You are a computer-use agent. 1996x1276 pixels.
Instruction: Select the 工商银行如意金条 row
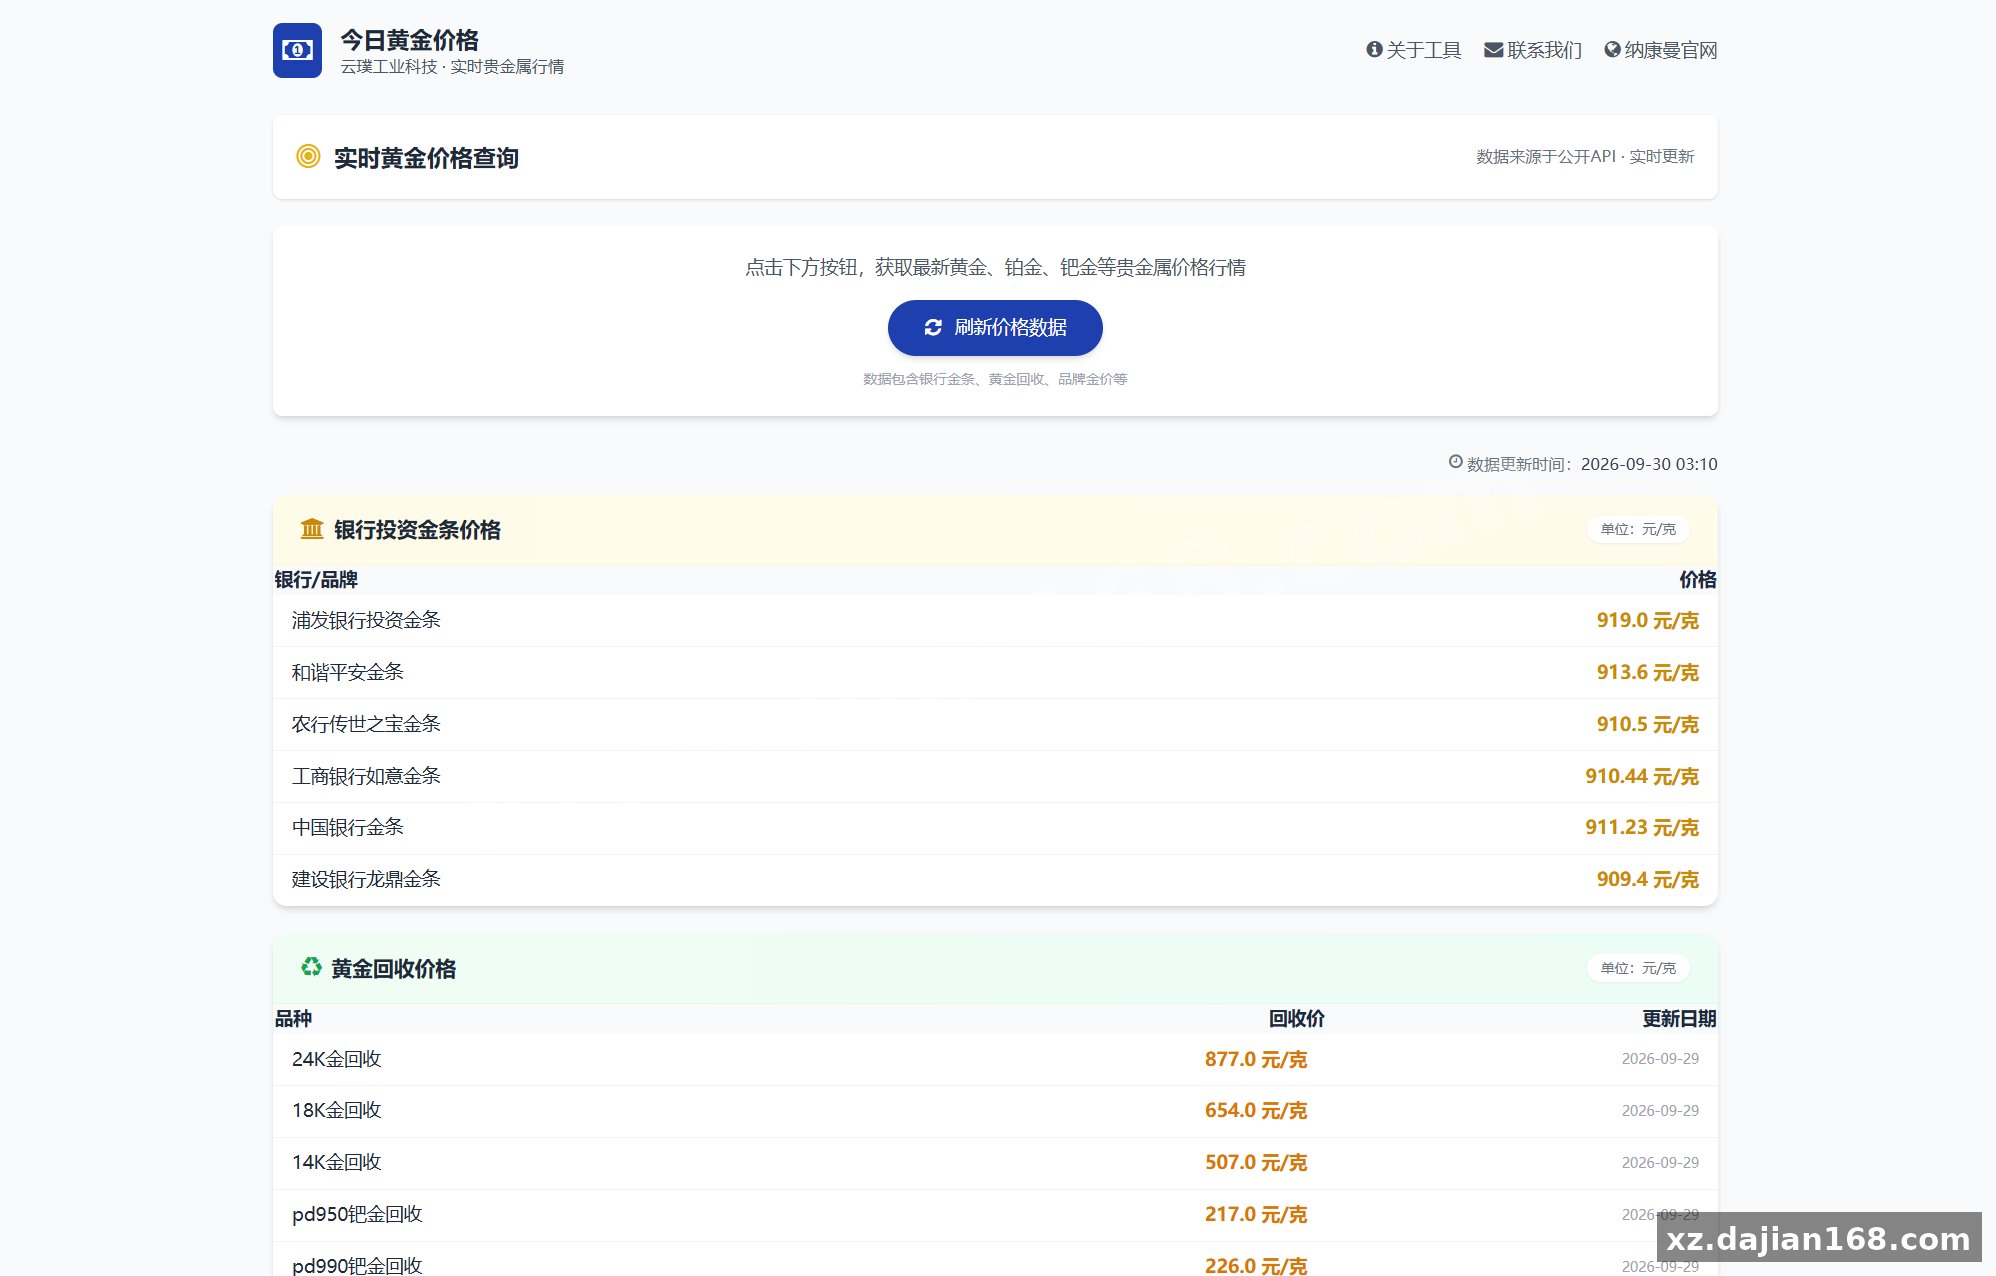[995, 777]
